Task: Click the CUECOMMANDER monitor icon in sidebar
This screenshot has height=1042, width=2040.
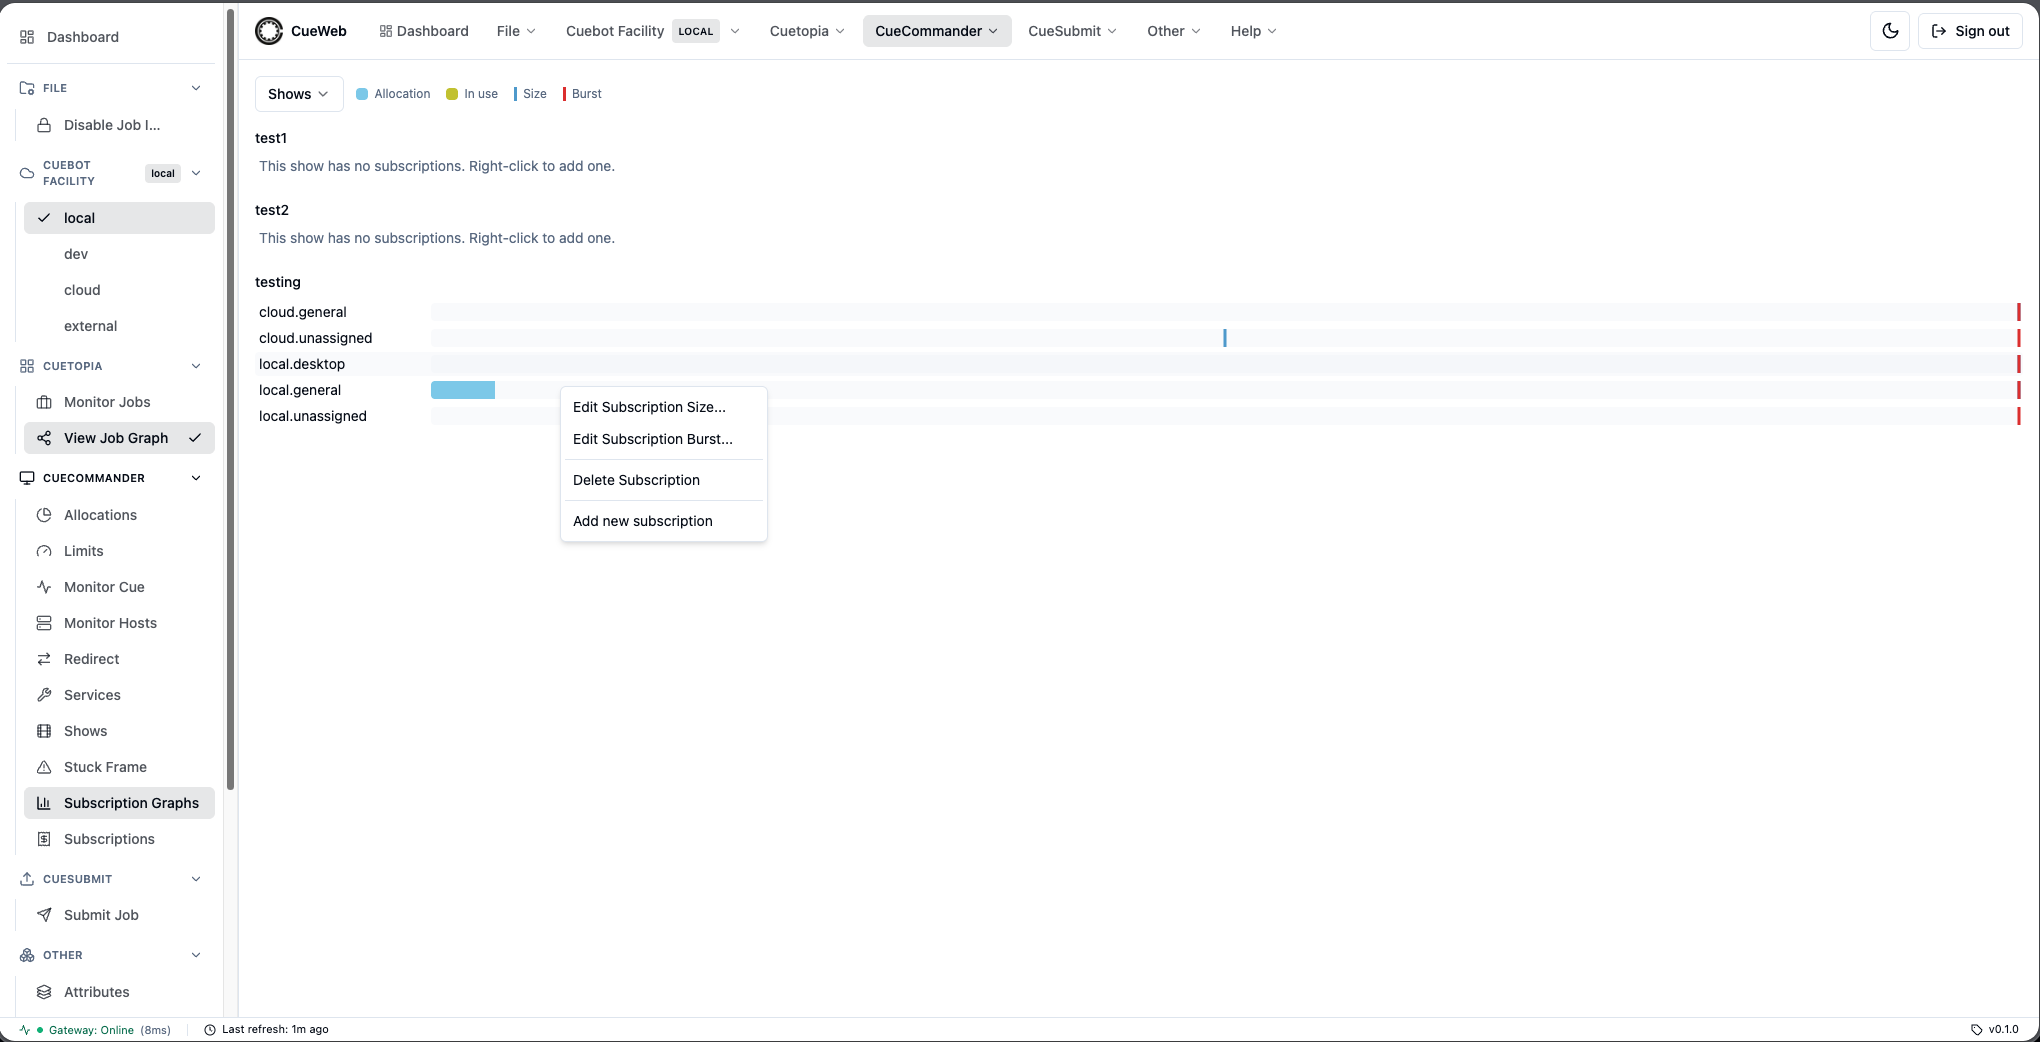Action: point(27,478)
